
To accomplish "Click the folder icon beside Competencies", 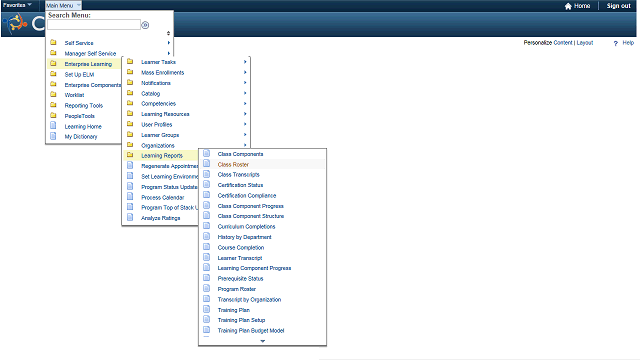I will click(x=130, y=103).
